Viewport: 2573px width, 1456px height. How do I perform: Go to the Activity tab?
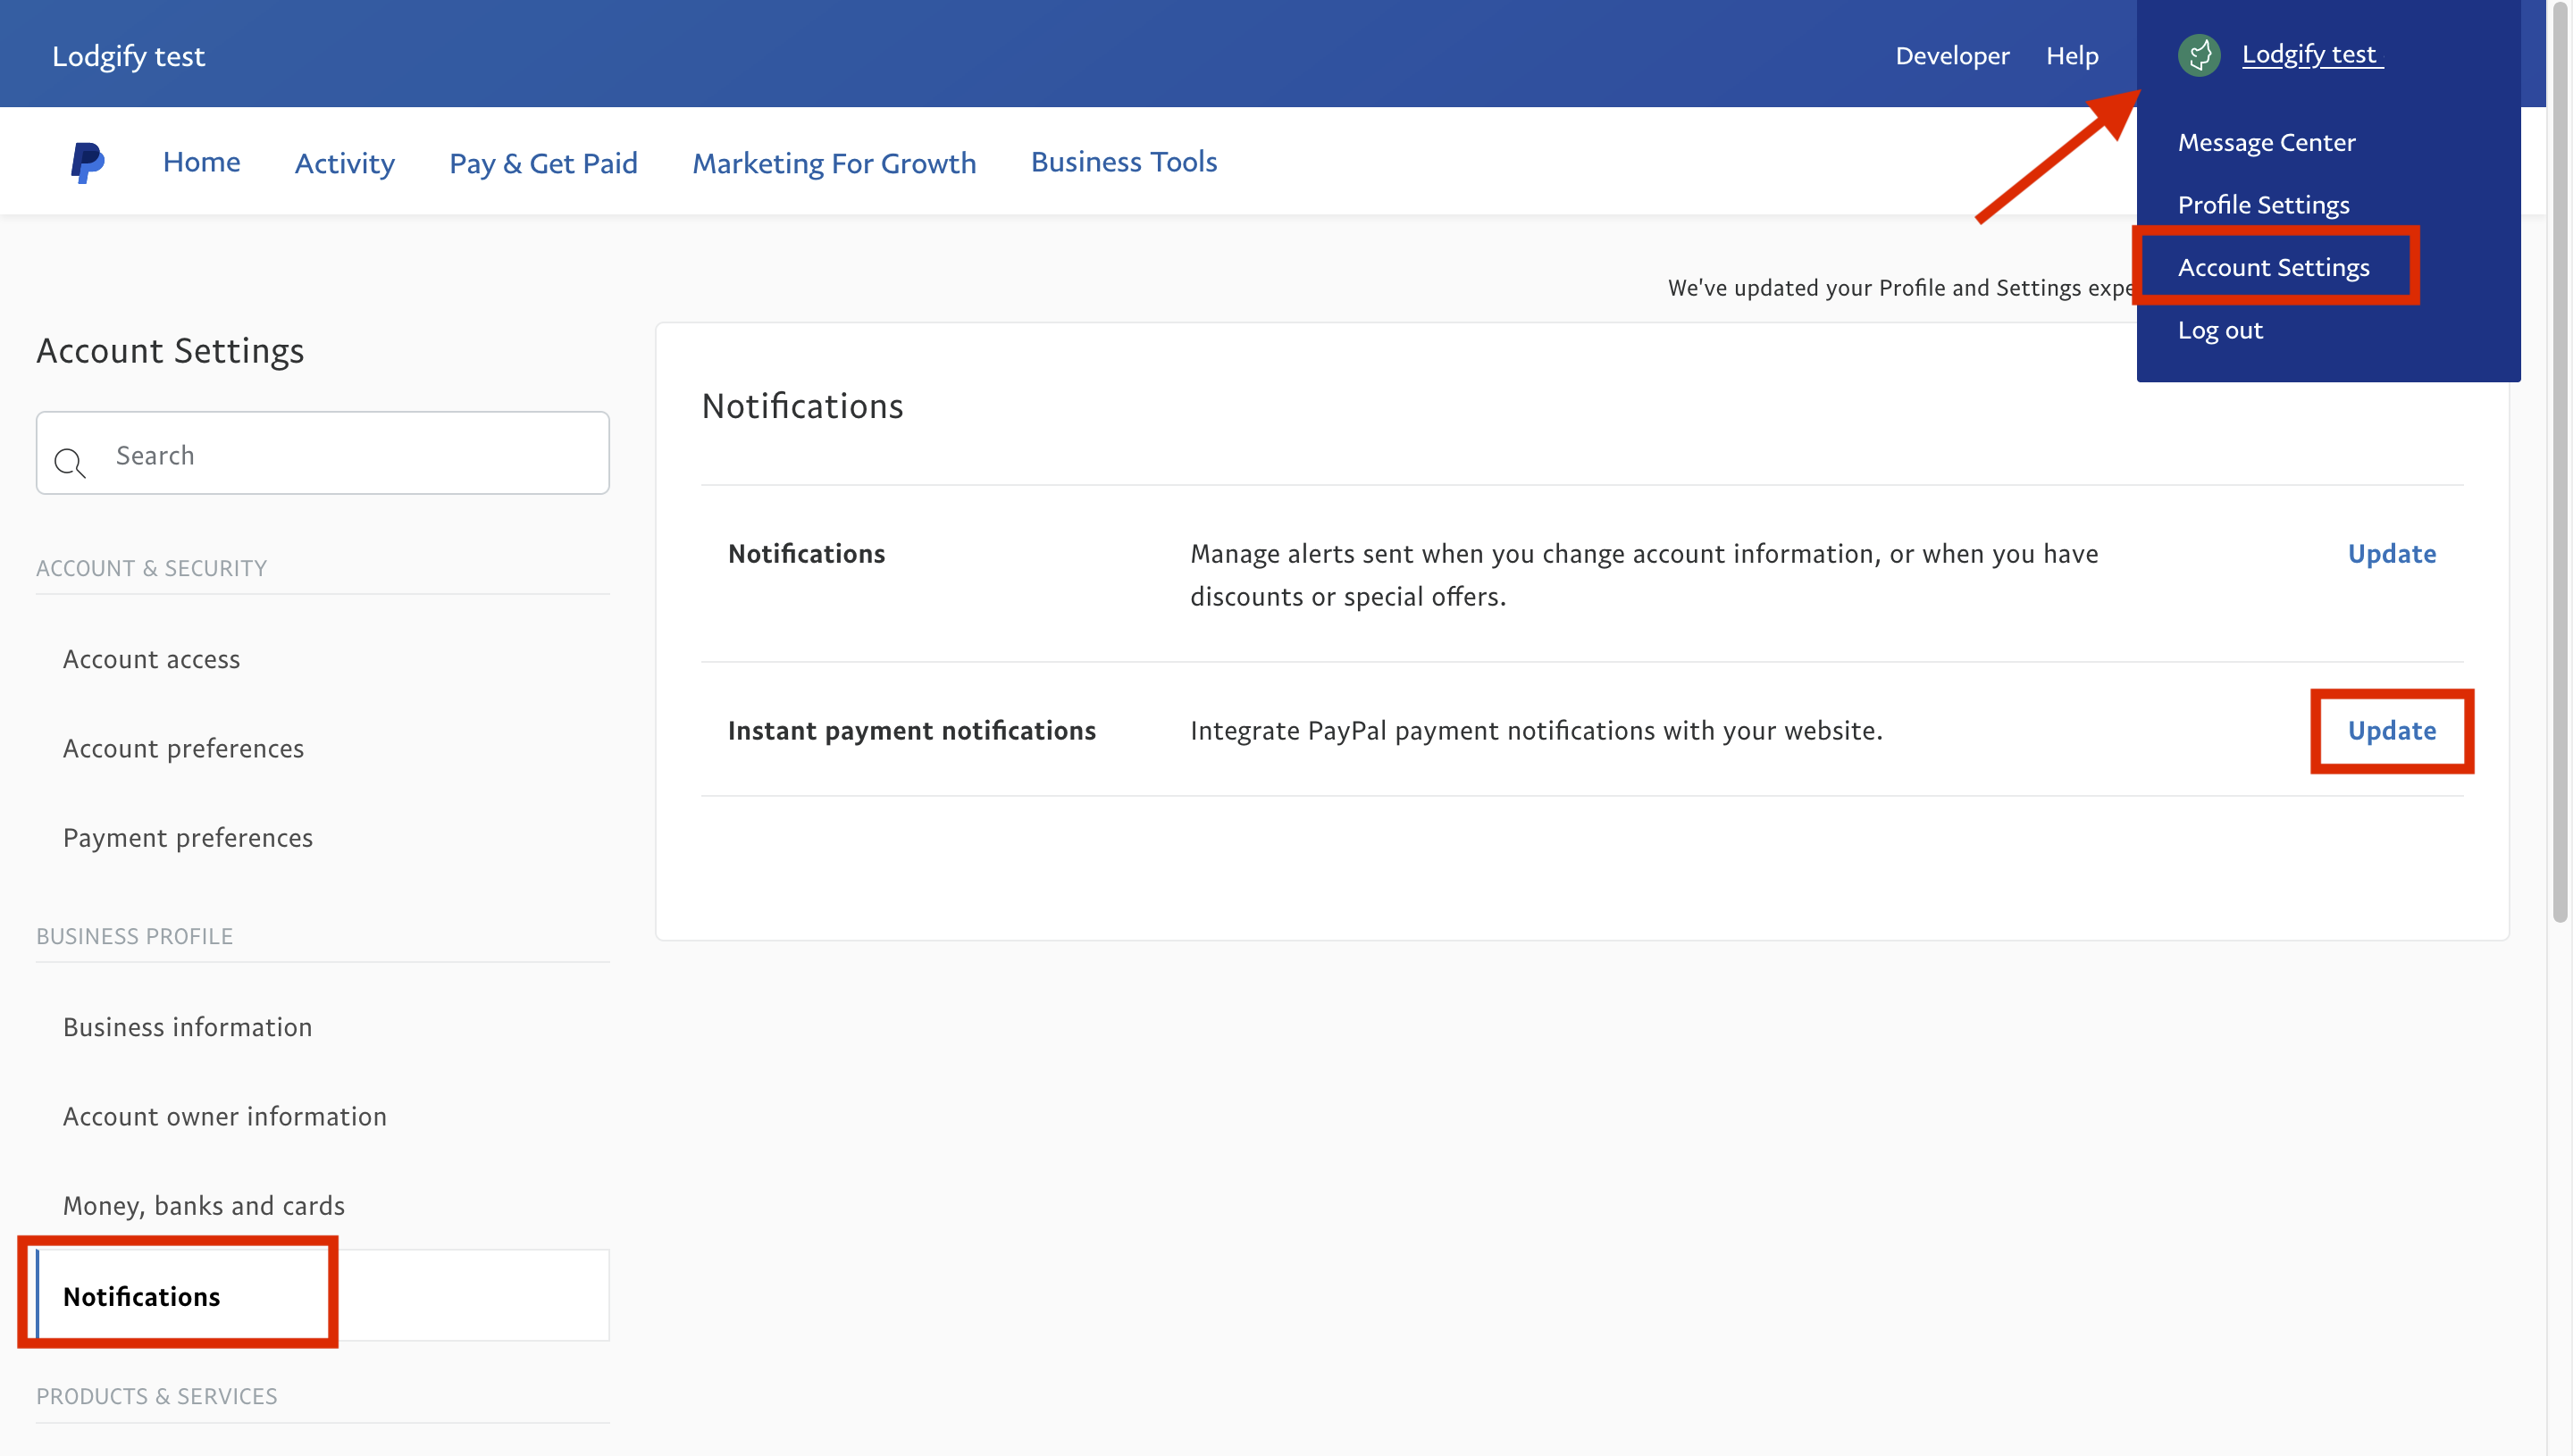(344, 163)
